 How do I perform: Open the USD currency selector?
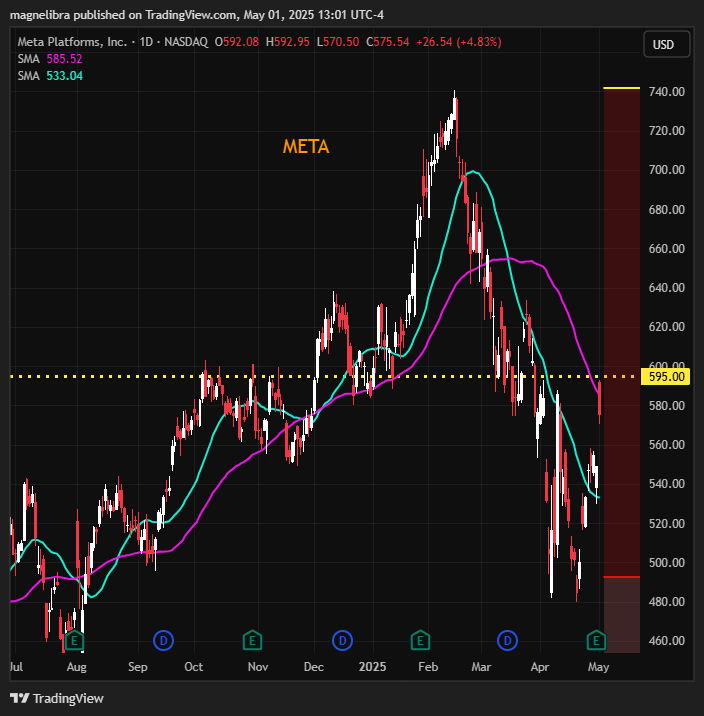(x=666, y=44)
